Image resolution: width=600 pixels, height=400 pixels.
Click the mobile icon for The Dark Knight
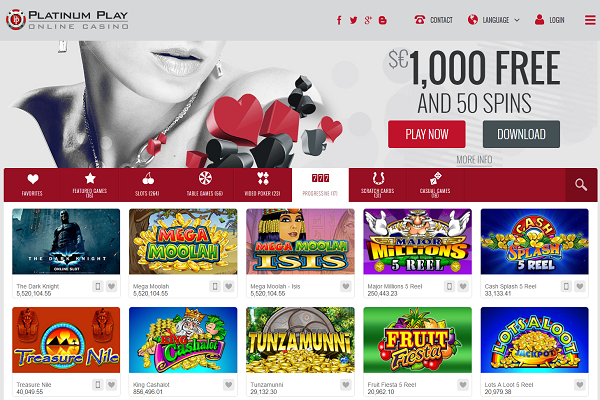pos(98,286)
